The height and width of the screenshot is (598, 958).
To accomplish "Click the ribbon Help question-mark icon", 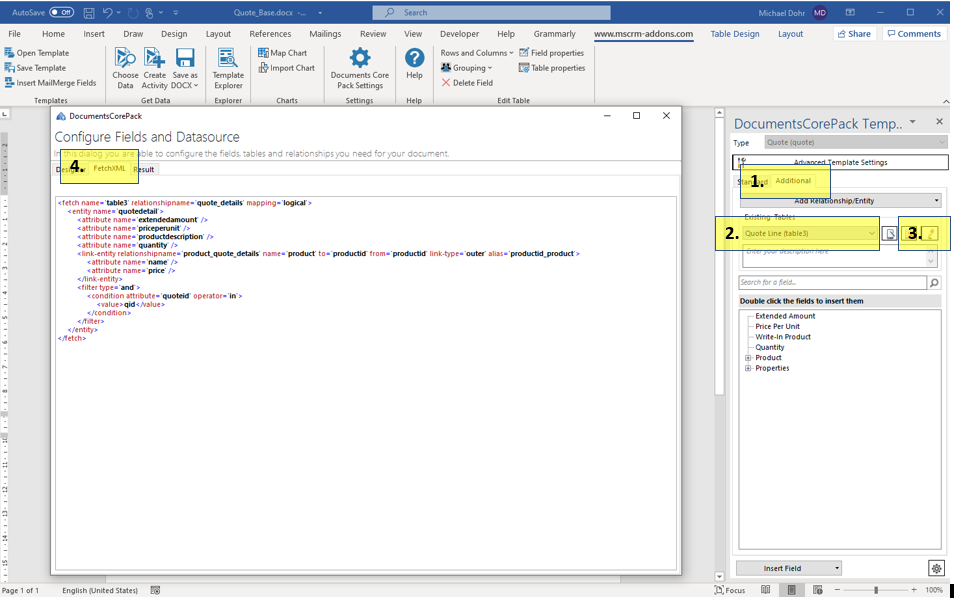I will (414, 58).
